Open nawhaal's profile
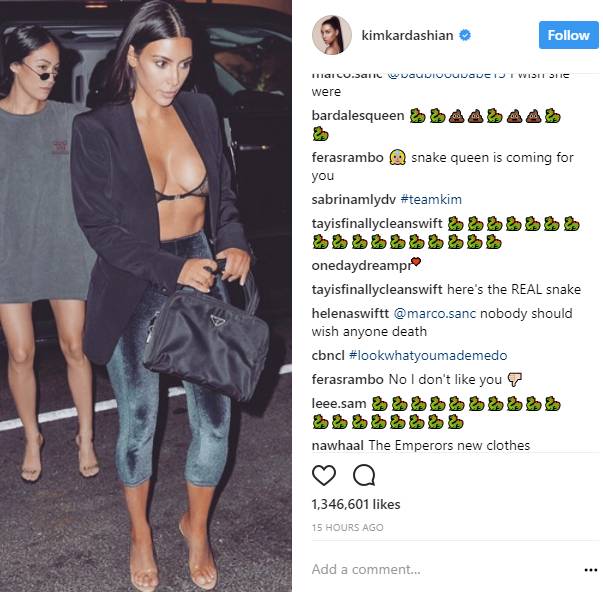The image size is (603, 592). [x=337, y=445]
